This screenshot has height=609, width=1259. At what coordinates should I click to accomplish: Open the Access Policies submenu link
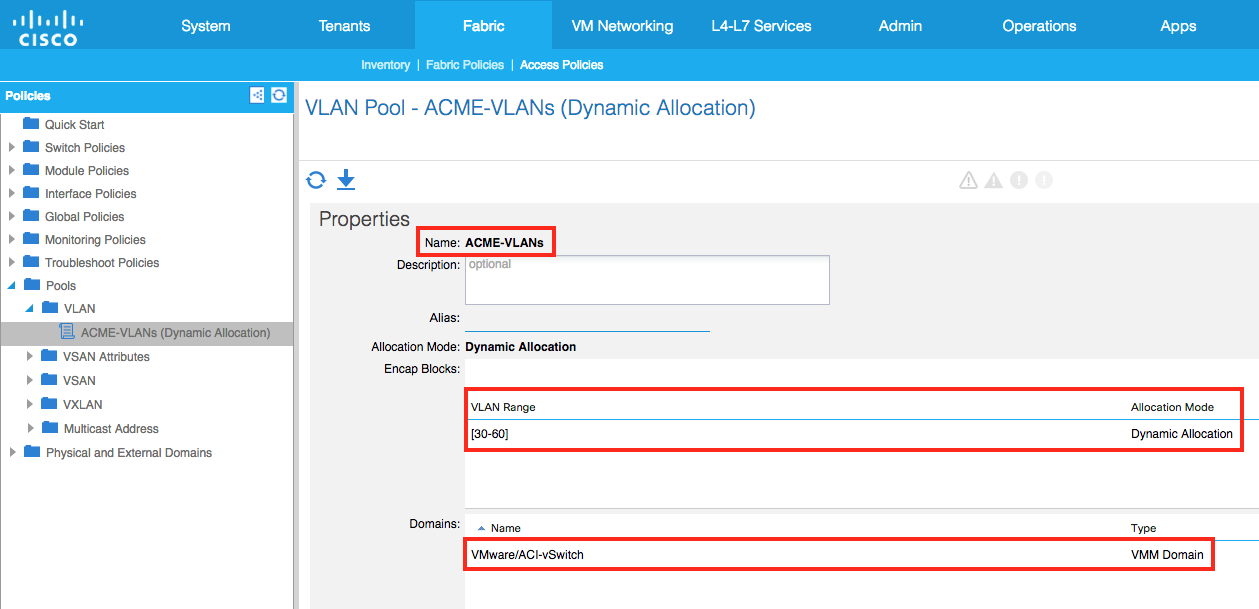point(562,65)
